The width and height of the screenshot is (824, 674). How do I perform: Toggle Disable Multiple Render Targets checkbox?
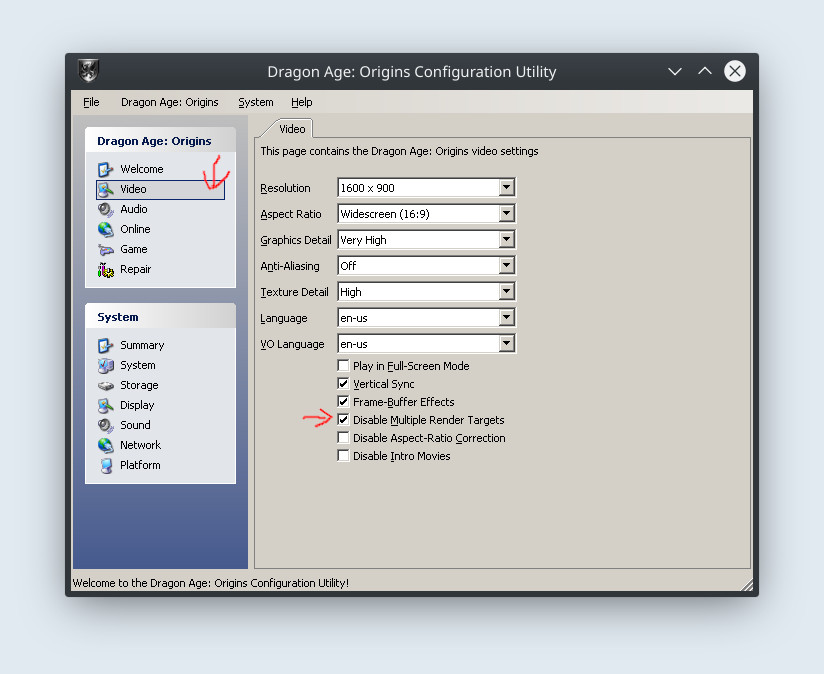[x=343, y=420]
